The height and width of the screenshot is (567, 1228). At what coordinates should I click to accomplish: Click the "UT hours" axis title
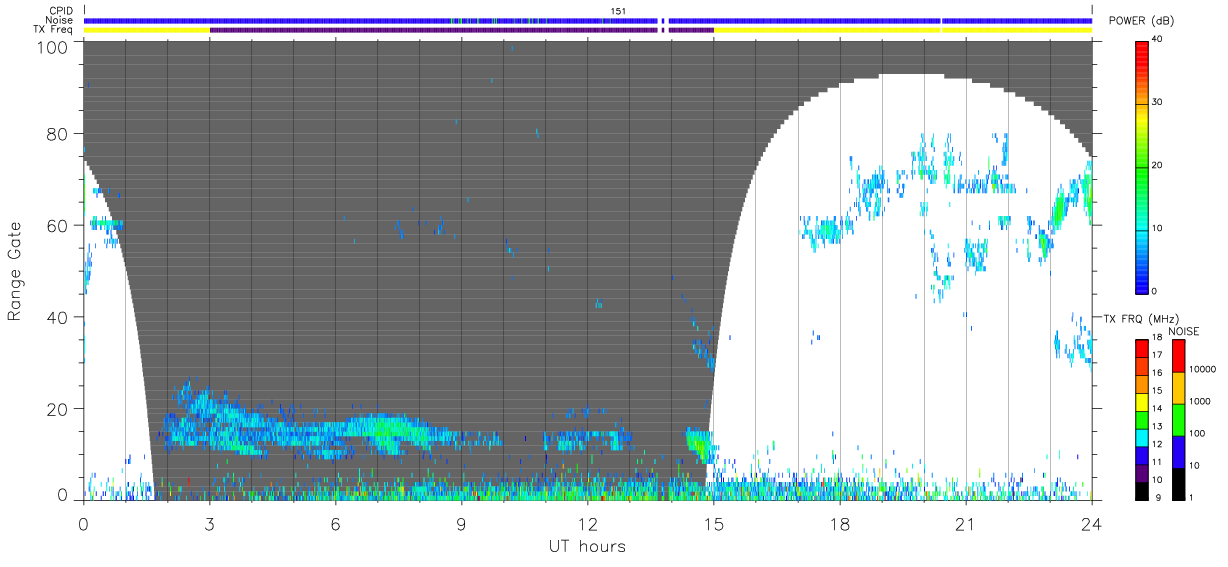click(x=587, y=546)
